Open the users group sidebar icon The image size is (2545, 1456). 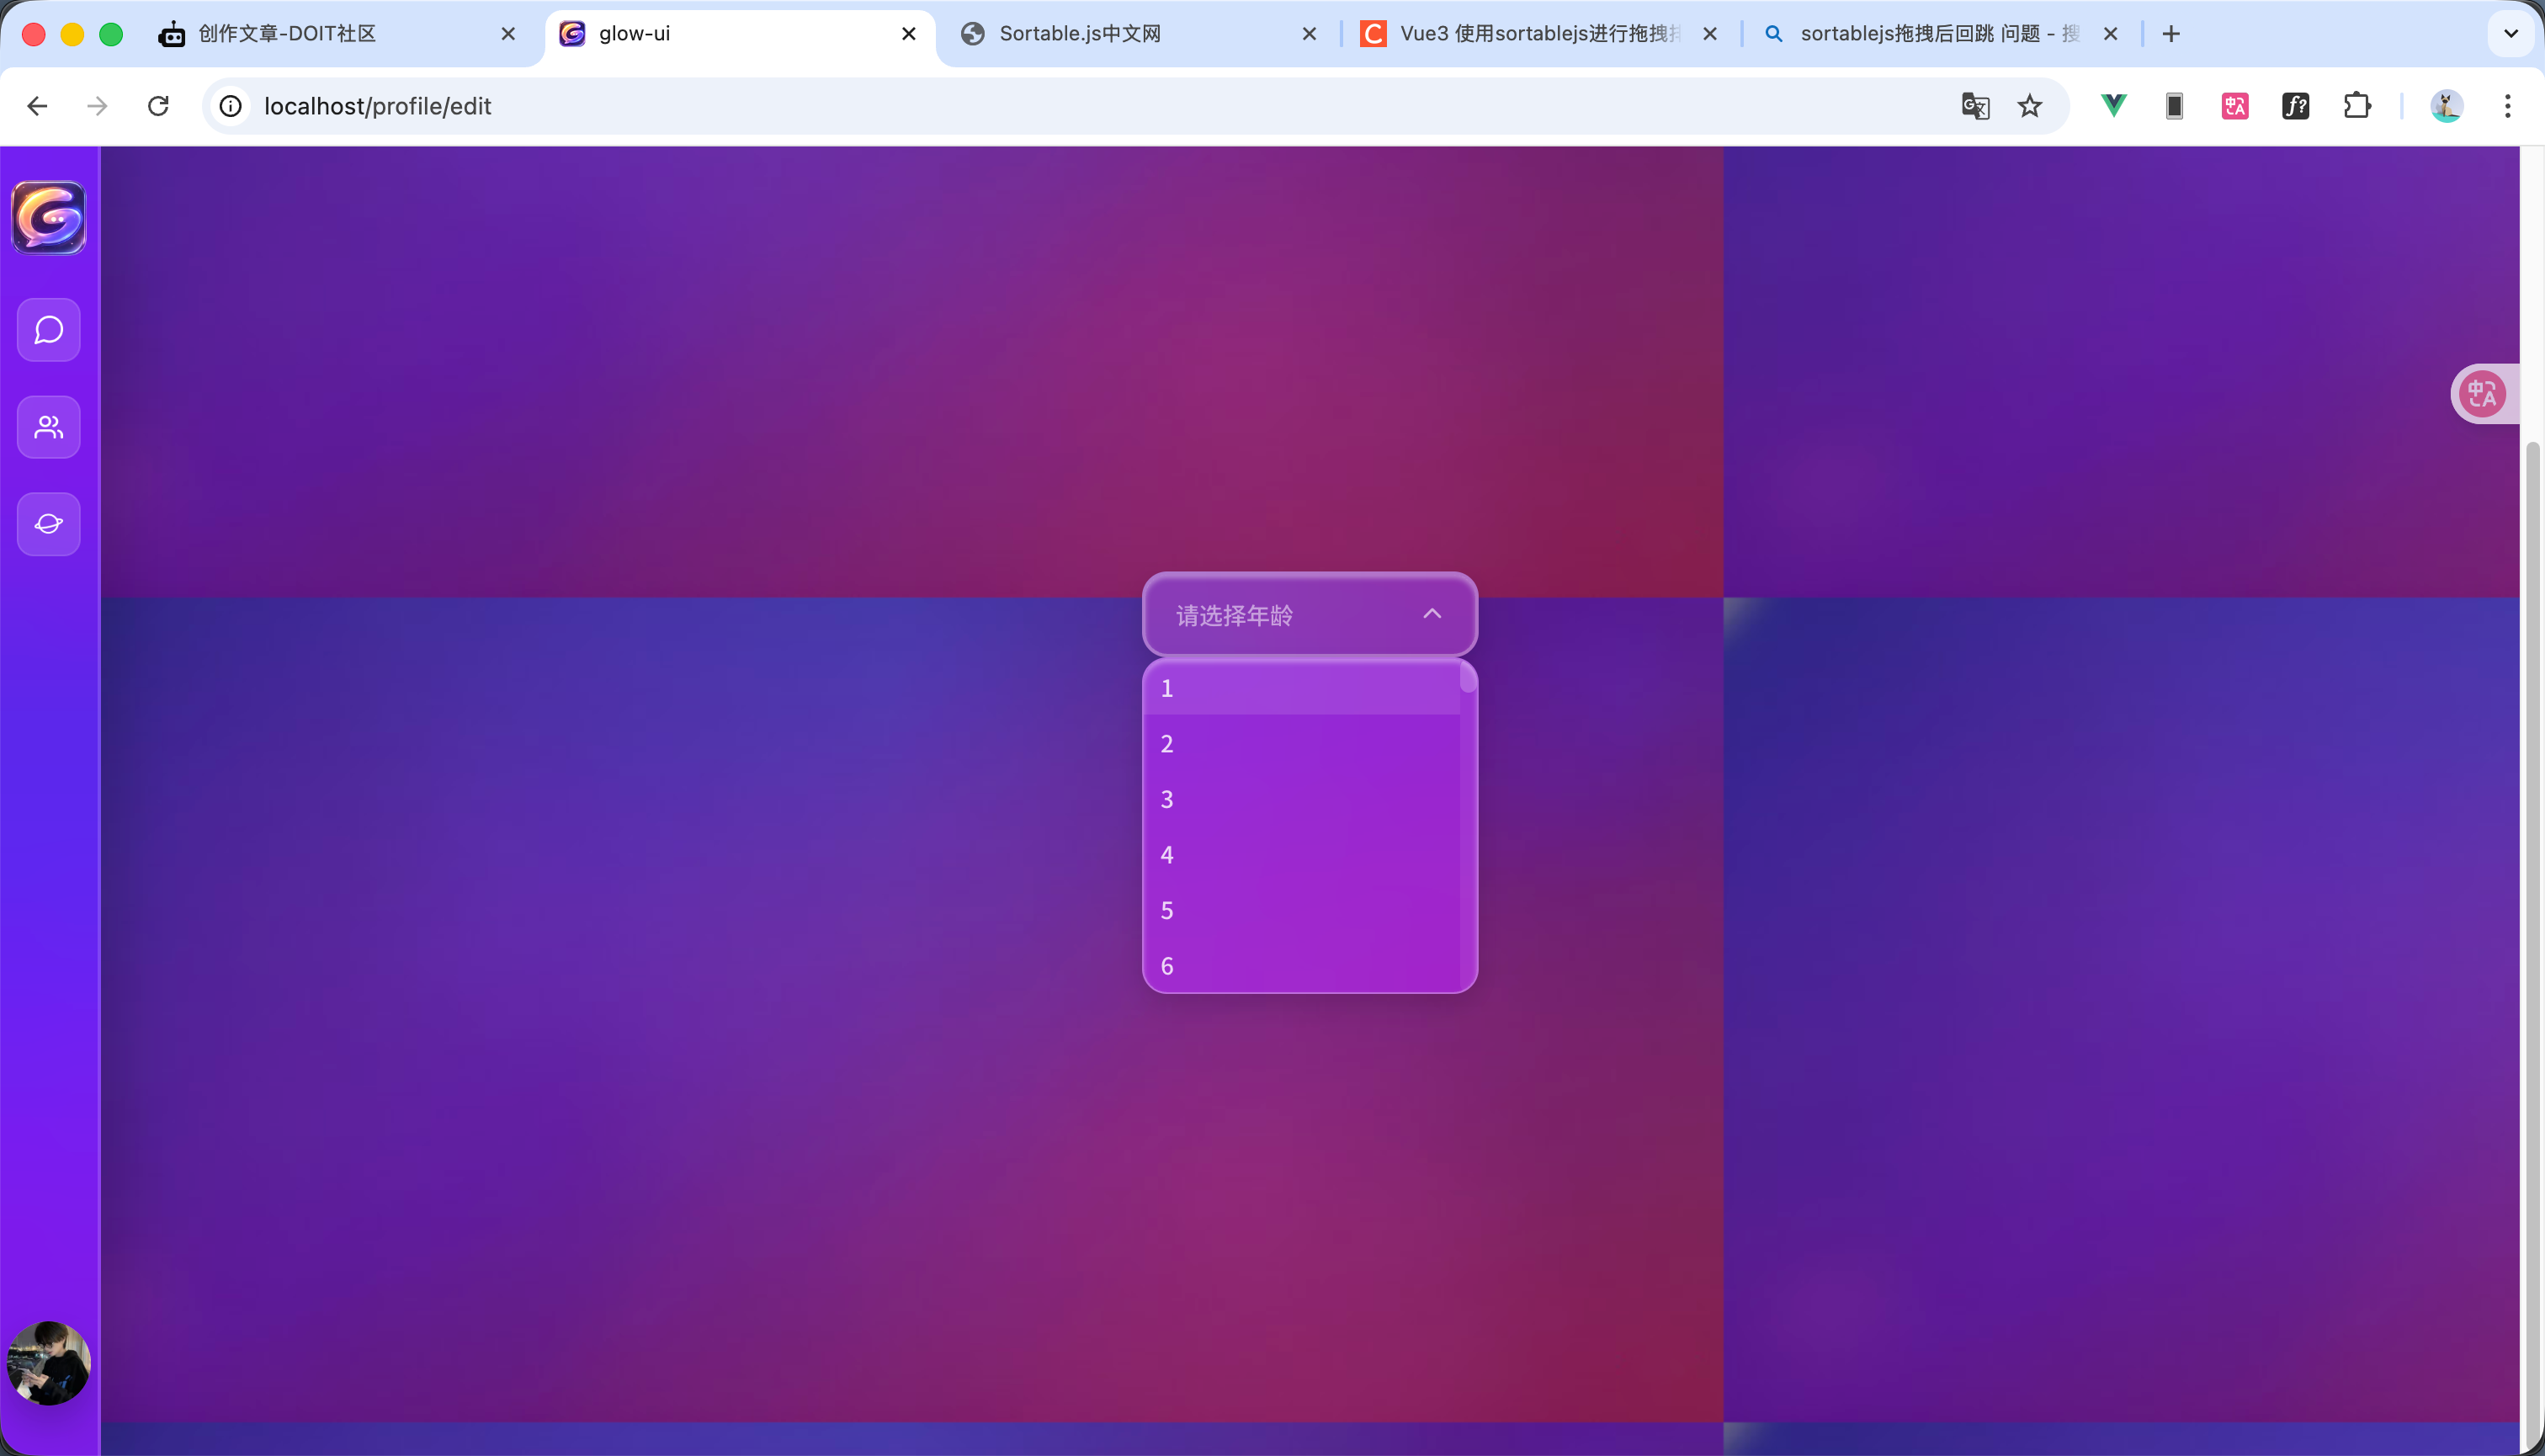click(48, 427)
